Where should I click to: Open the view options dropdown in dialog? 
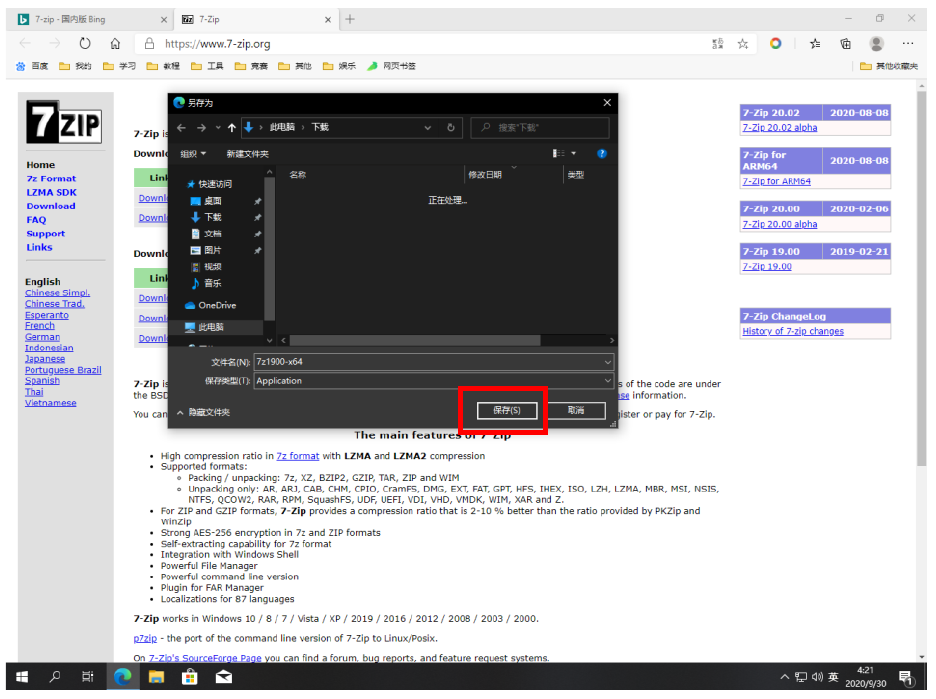pos(572,154)
